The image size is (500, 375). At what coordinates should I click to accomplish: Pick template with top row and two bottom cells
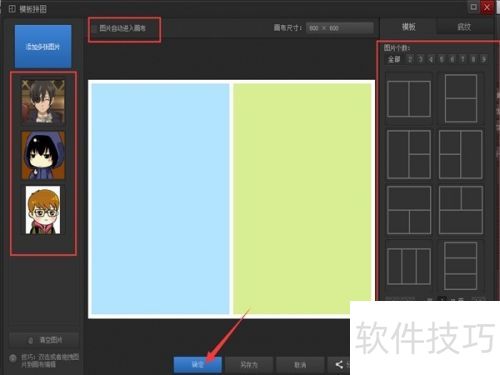pyautogui.click(x=409, y=210)
